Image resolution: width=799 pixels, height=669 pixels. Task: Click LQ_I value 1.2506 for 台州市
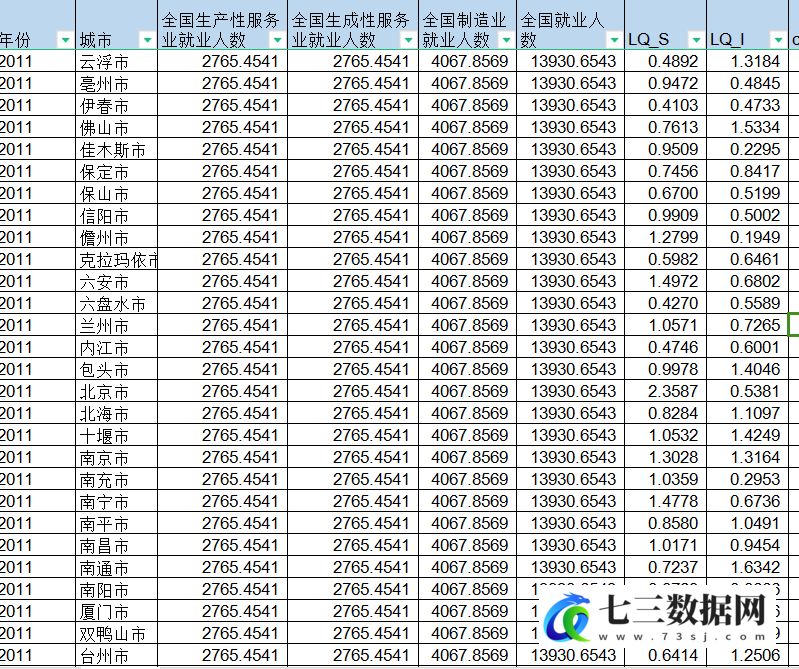pyautogui.click(x=755, y=655)
